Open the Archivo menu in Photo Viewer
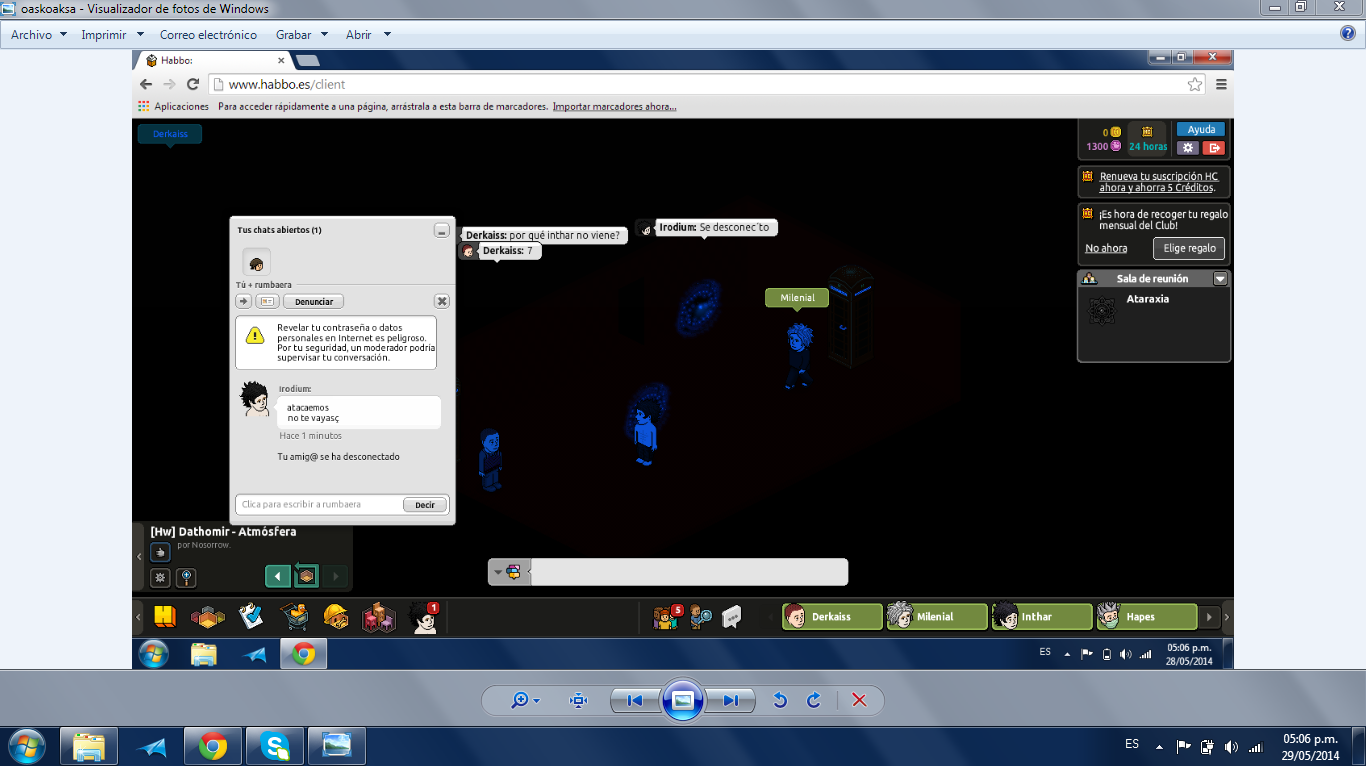This screenshot has height=766, width=1366. pyautogui.click(x=38, y=34)
